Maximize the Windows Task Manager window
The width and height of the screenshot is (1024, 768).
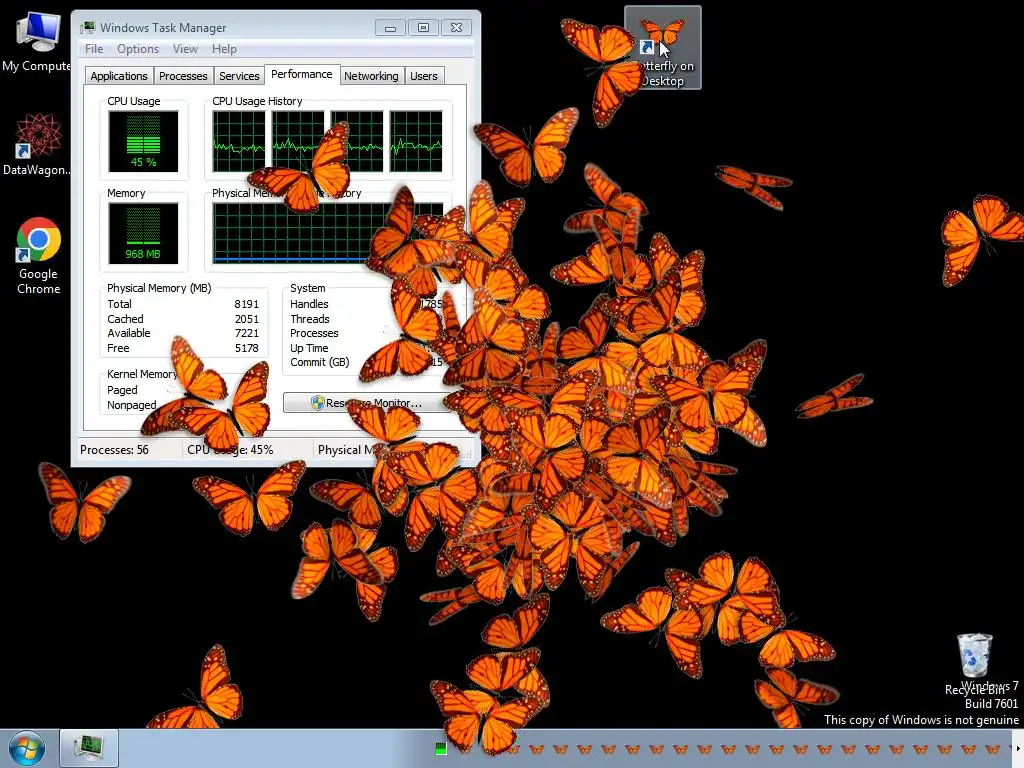[423, 27]
